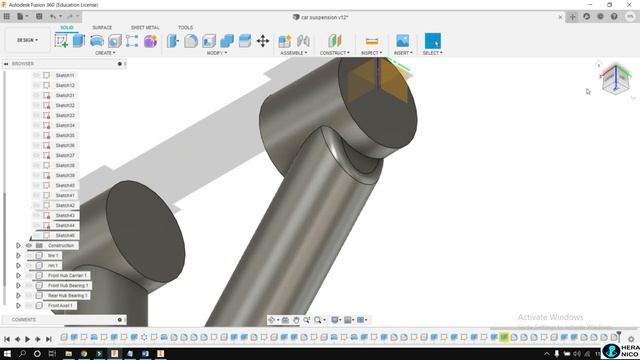Click the Save icon in the top bar
The image size is (640, 360).
point(39,16)
